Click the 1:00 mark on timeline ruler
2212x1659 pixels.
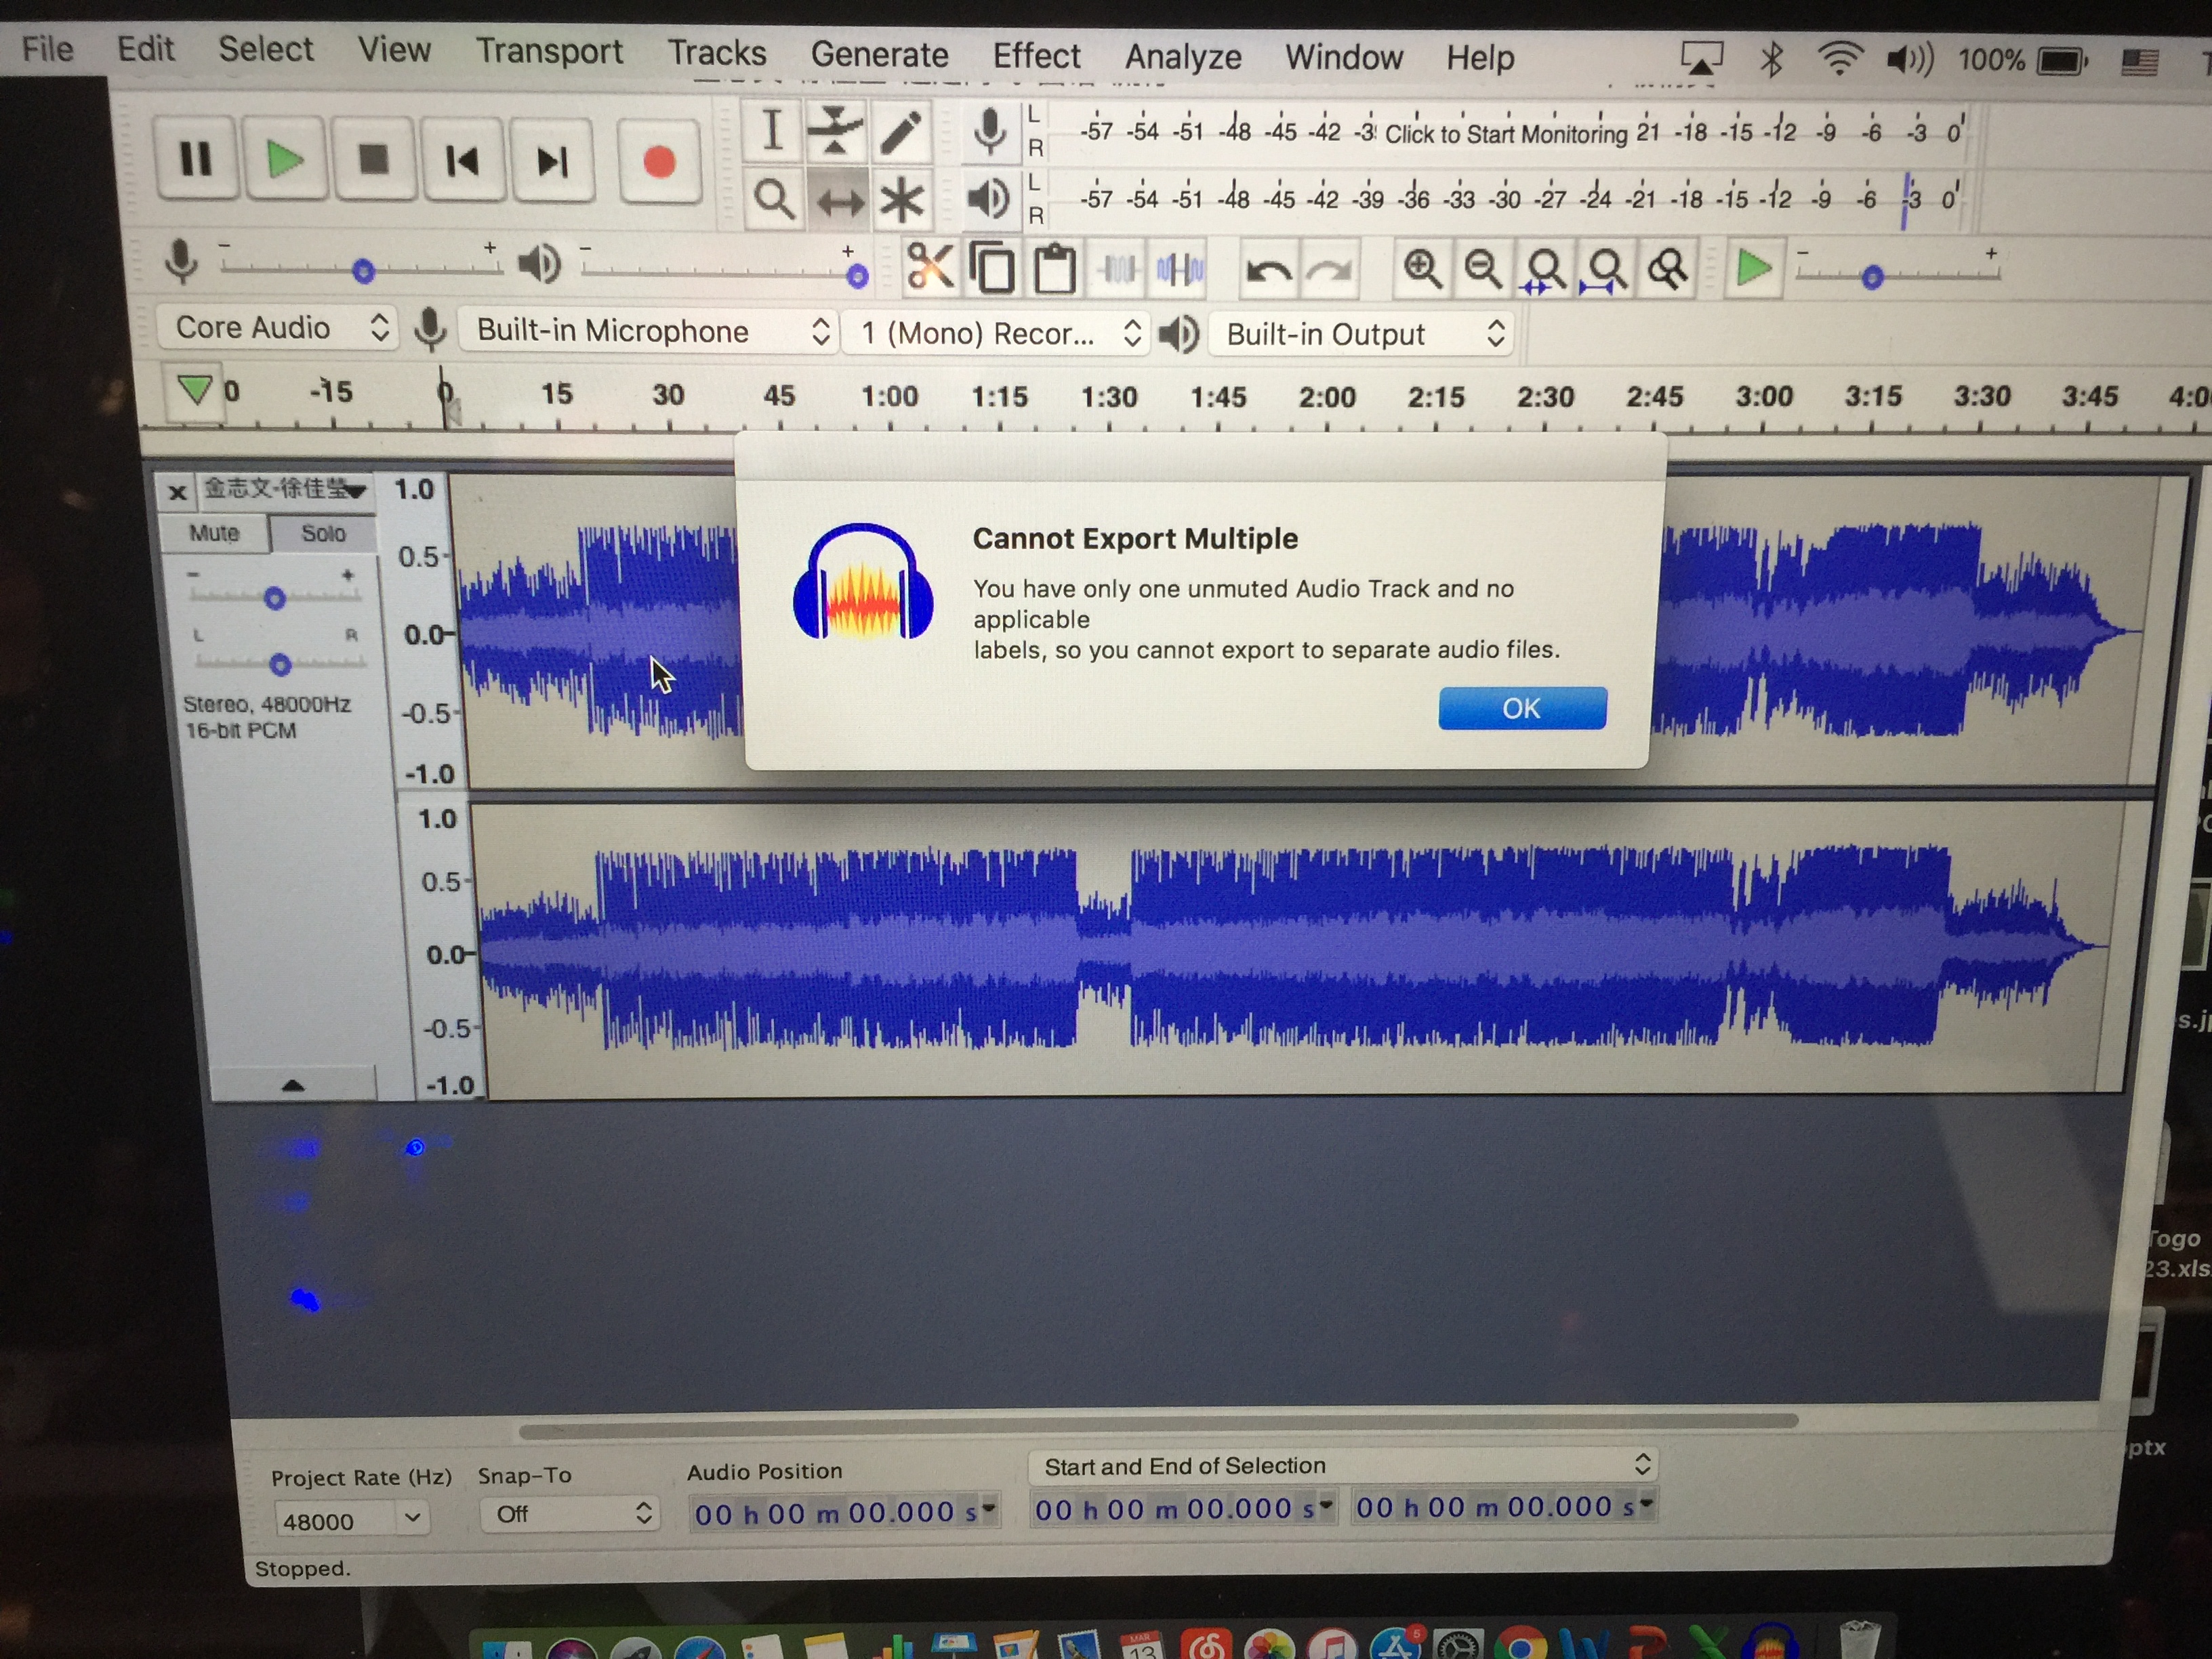(x=889, y=397)
